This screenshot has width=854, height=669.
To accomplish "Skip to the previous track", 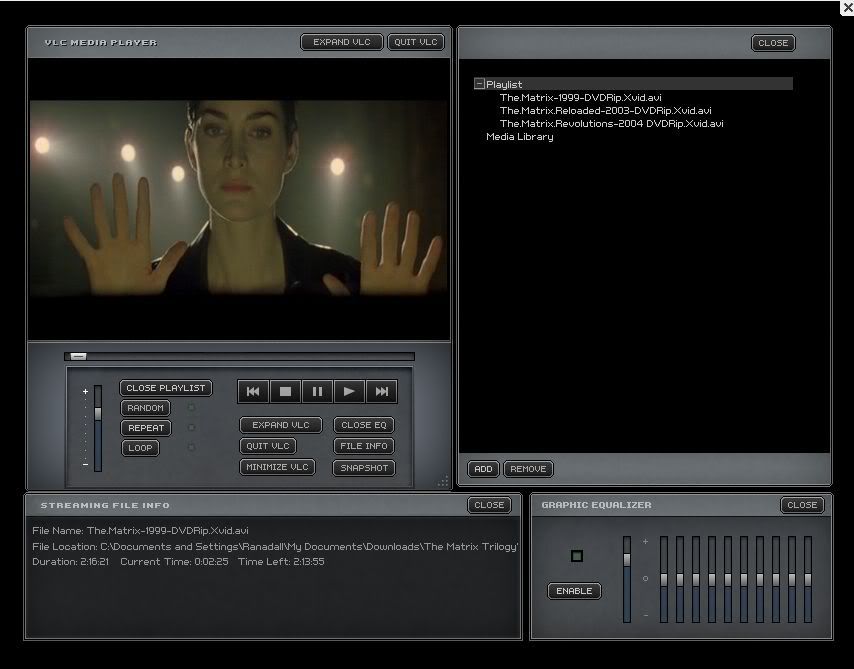I will 253,392.
